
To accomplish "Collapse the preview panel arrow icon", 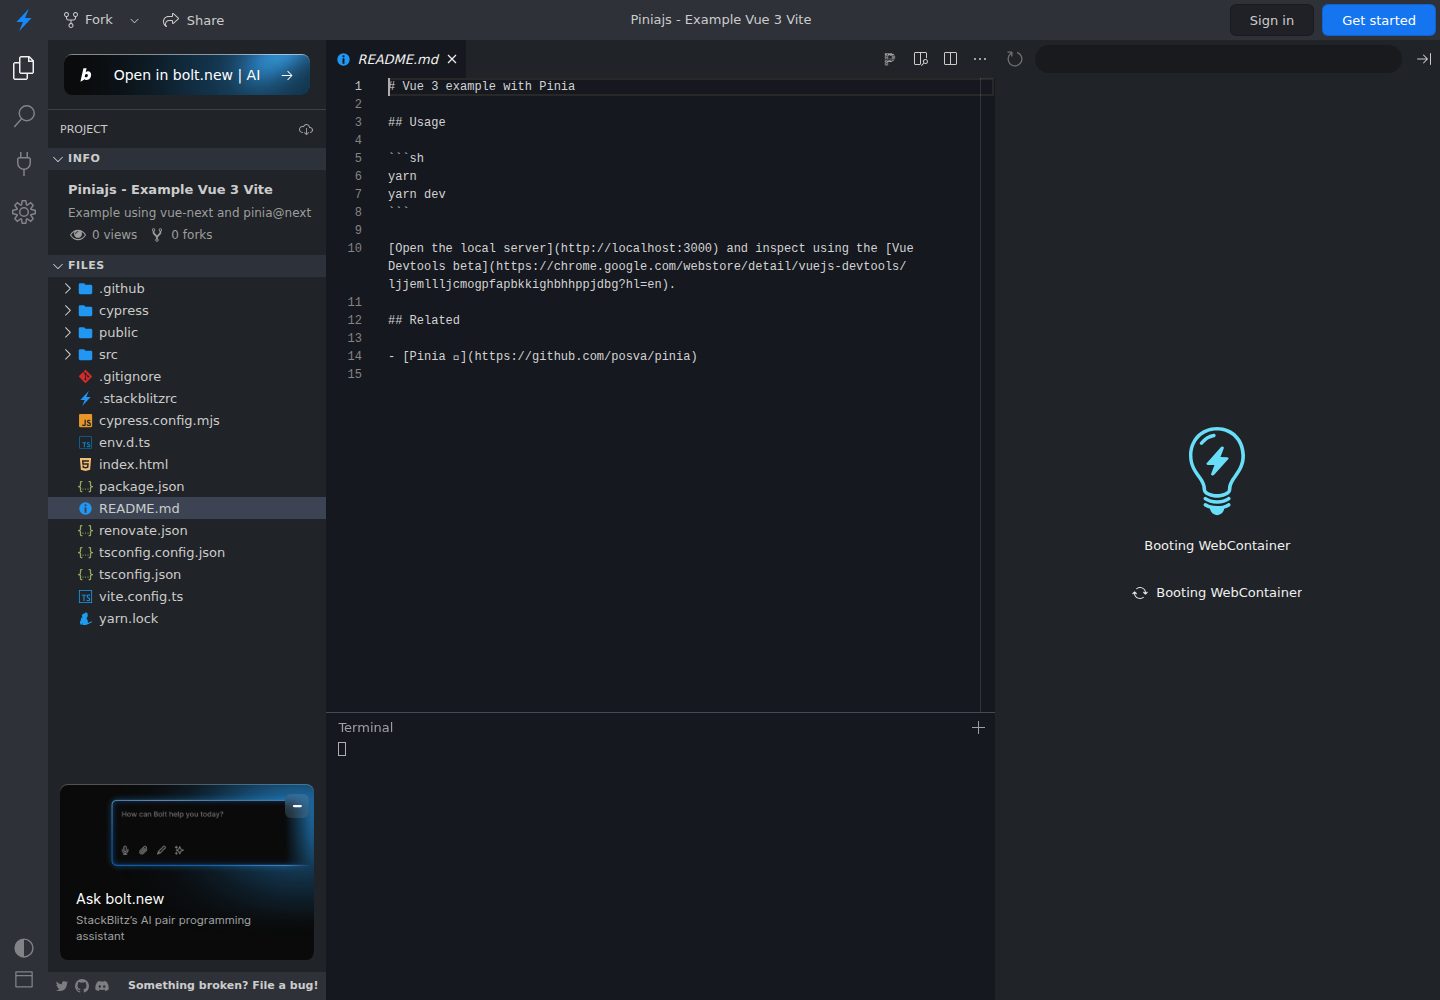I will [1424, 59].
